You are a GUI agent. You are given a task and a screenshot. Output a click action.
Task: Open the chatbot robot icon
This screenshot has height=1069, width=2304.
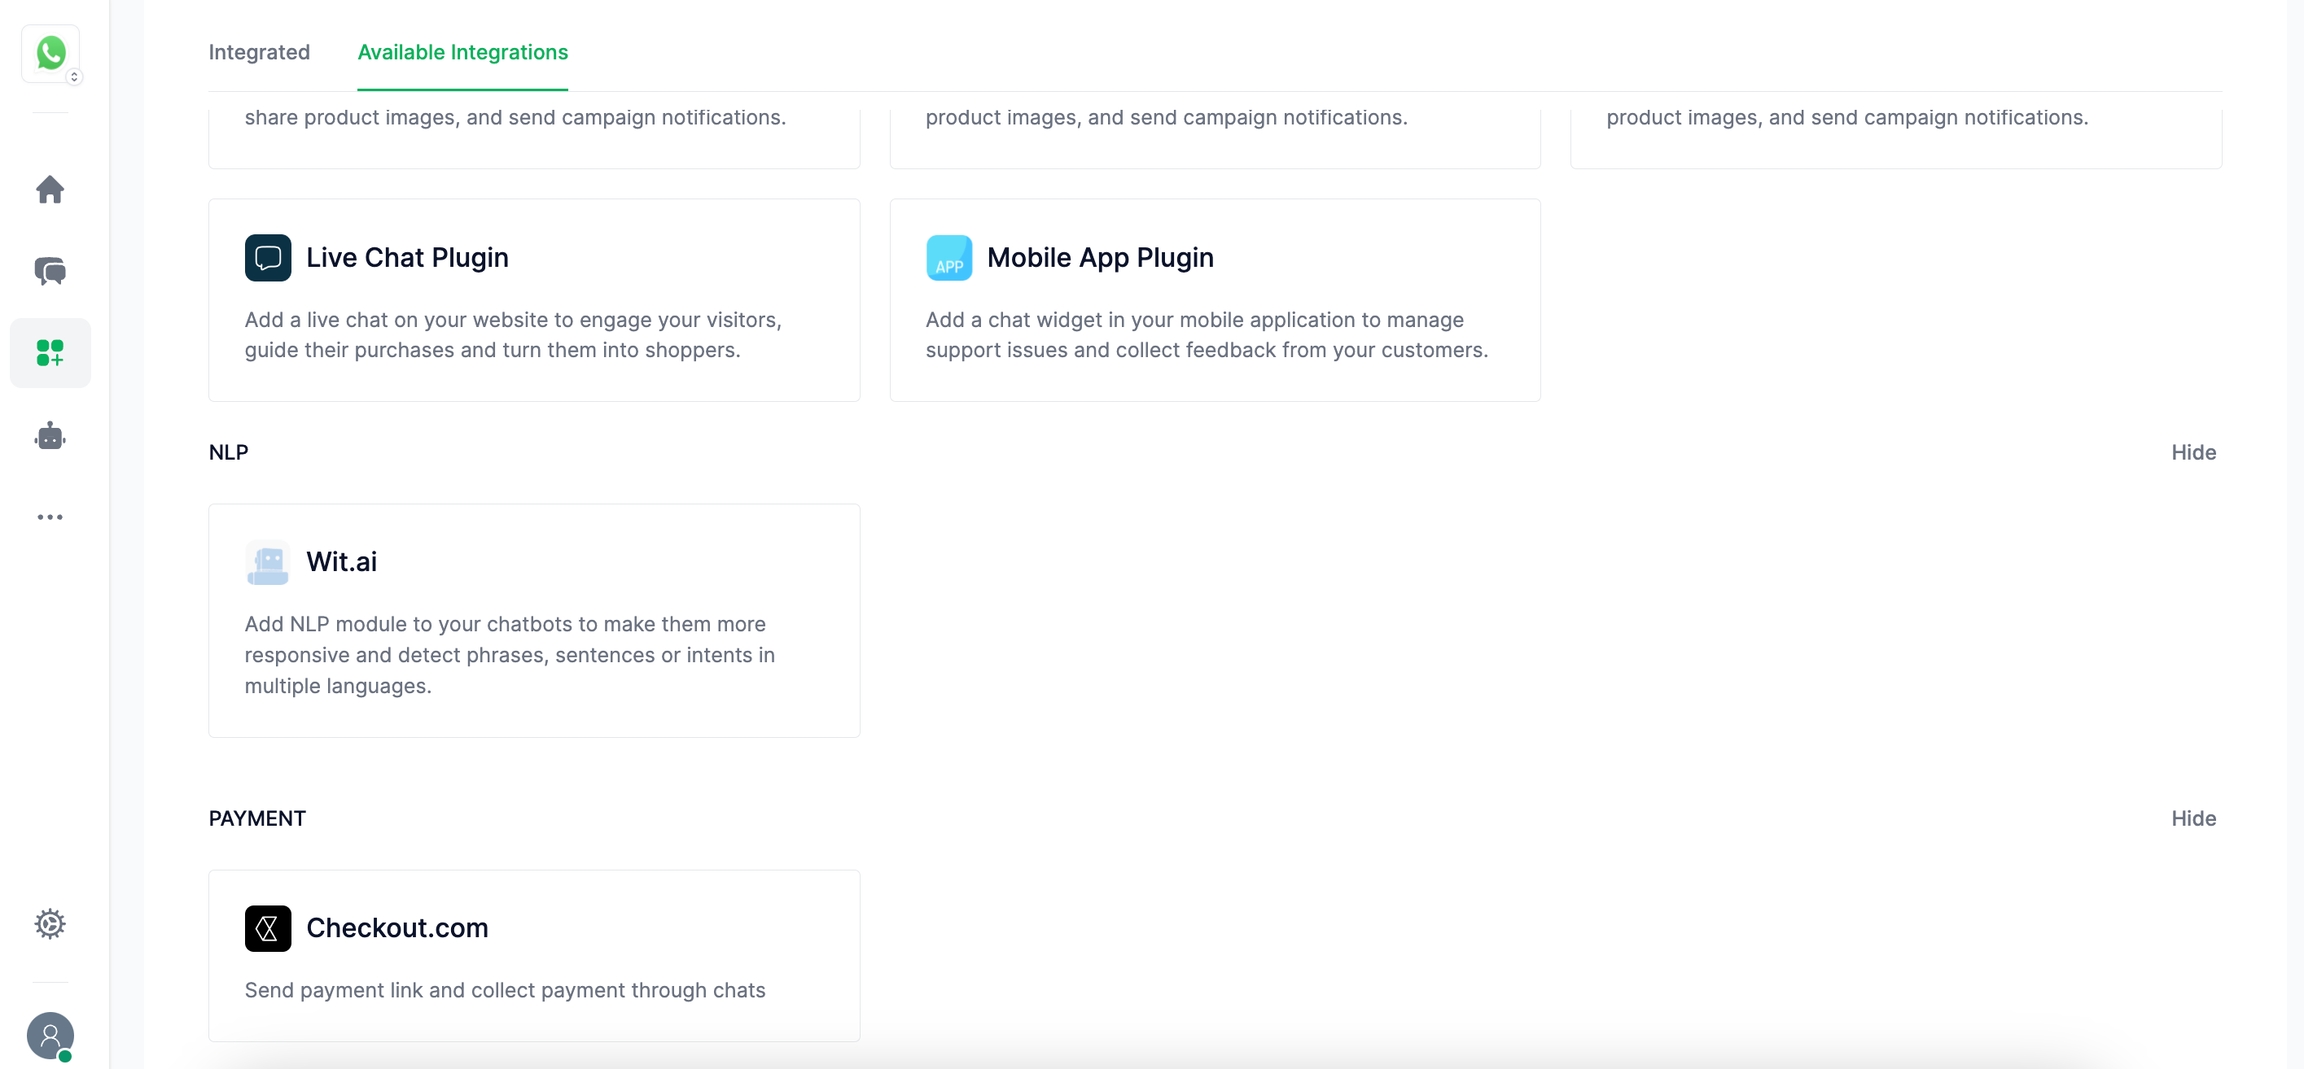50,436
